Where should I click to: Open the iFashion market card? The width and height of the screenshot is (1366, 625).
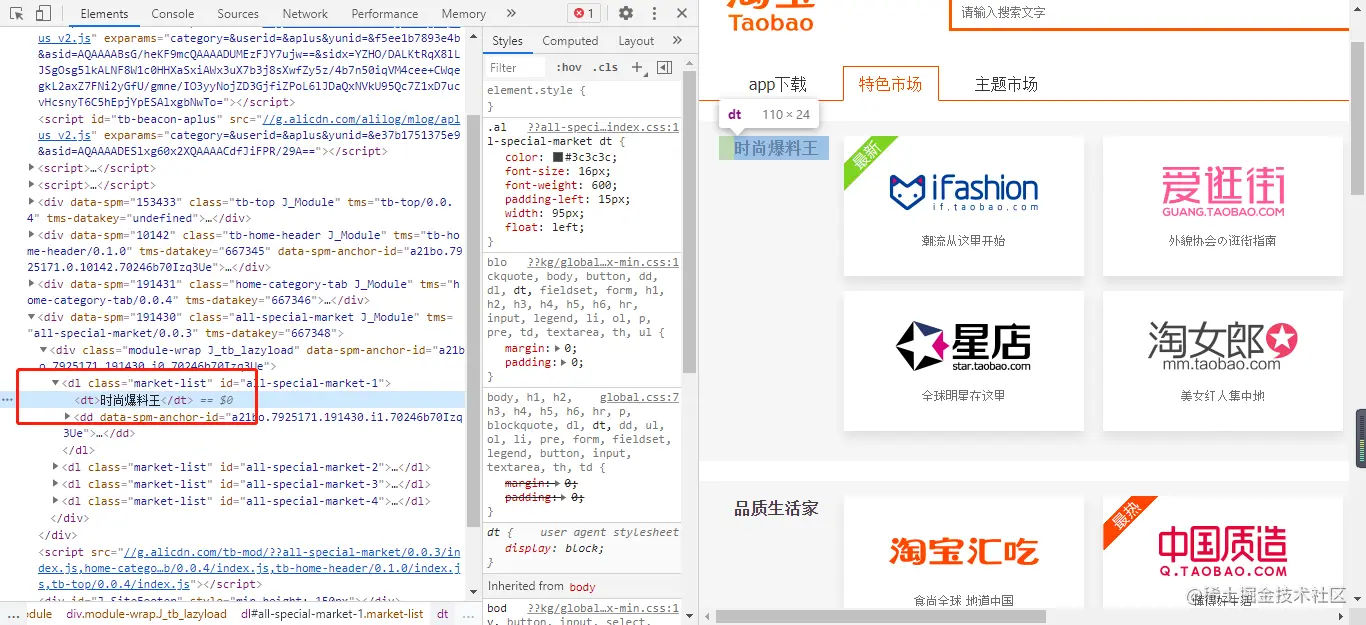pos(964,206)
